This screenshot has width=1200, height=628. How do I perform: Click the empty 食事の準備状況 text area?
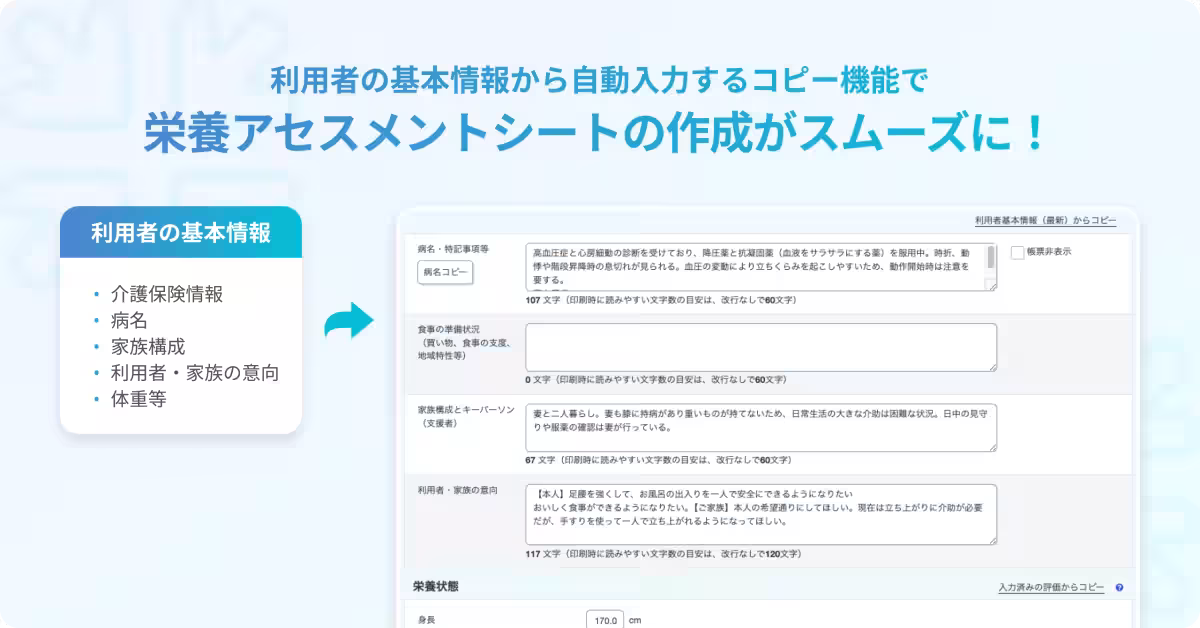point(761,348)
